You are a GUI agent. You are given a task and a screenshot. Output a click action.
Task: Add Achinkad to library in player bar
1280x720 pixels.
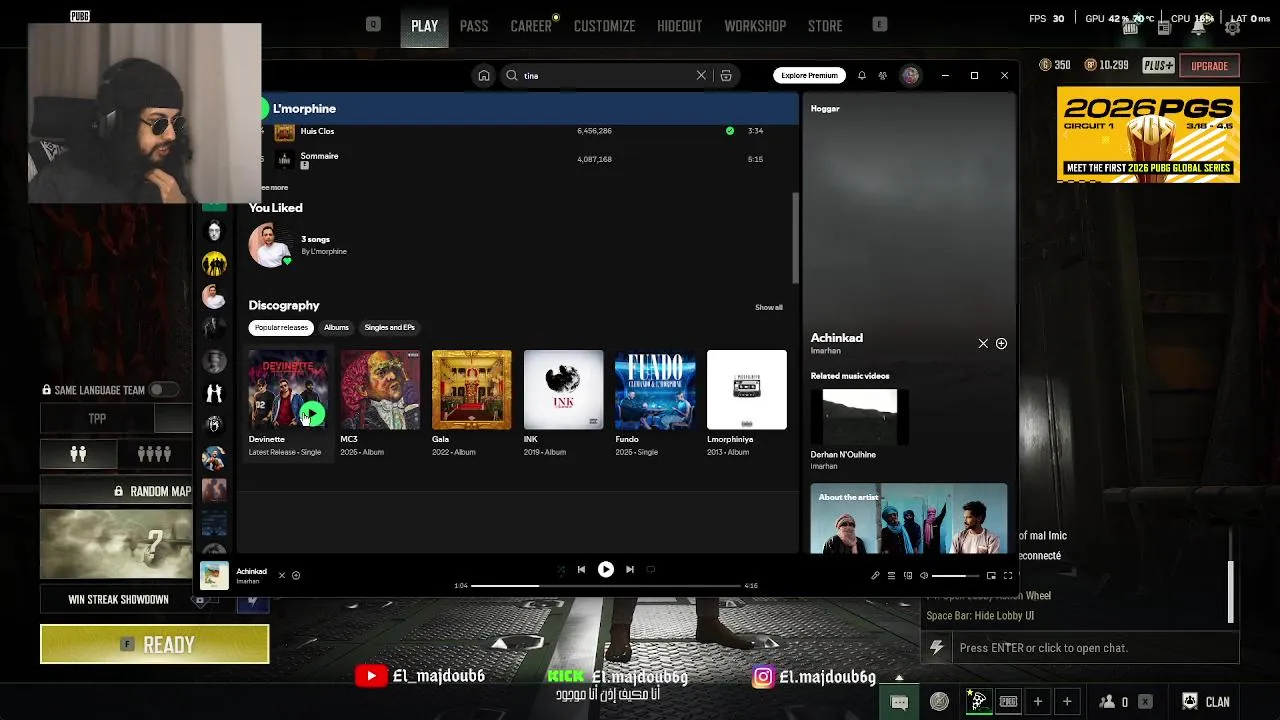coord(296,575)
